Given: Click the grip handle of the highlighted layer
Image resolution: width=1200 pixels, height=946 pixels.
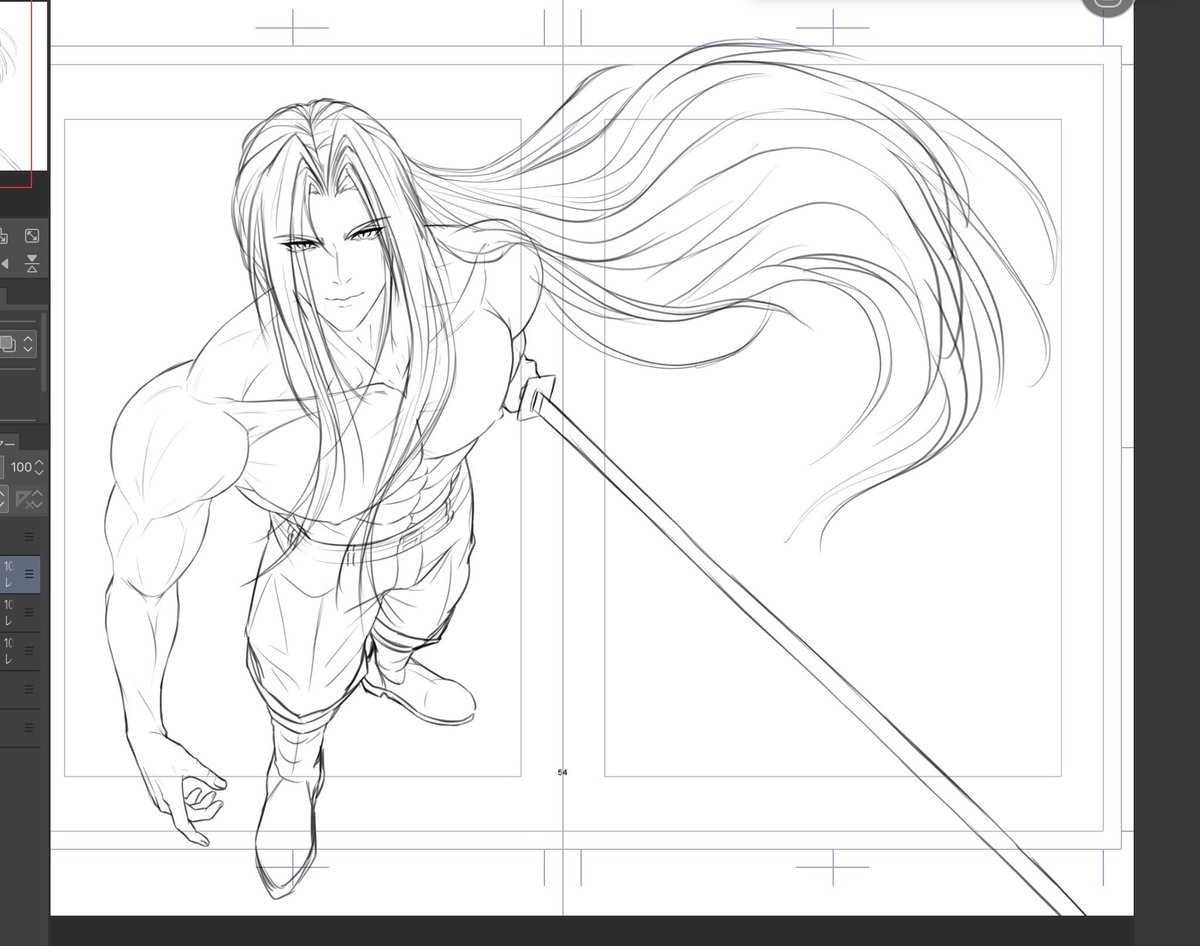Looking at the screenshot, I should click(x=29, y=574).
